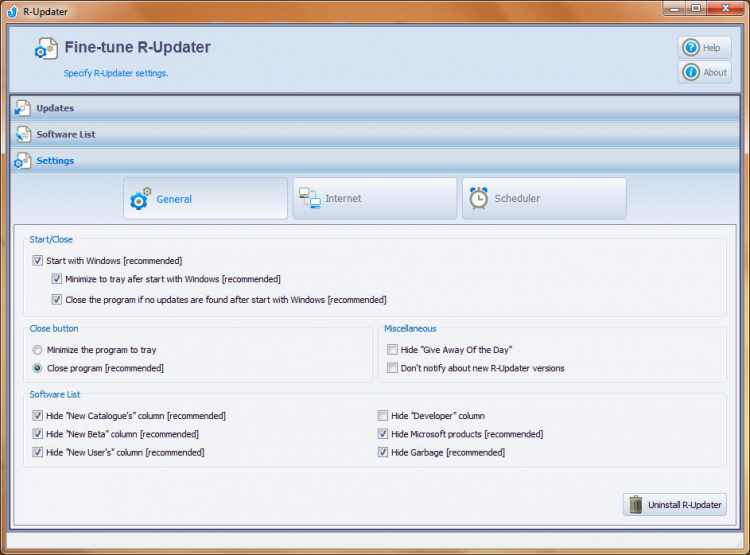Enable Don't notify about new R-Updater versions

[x=392, y=368]
